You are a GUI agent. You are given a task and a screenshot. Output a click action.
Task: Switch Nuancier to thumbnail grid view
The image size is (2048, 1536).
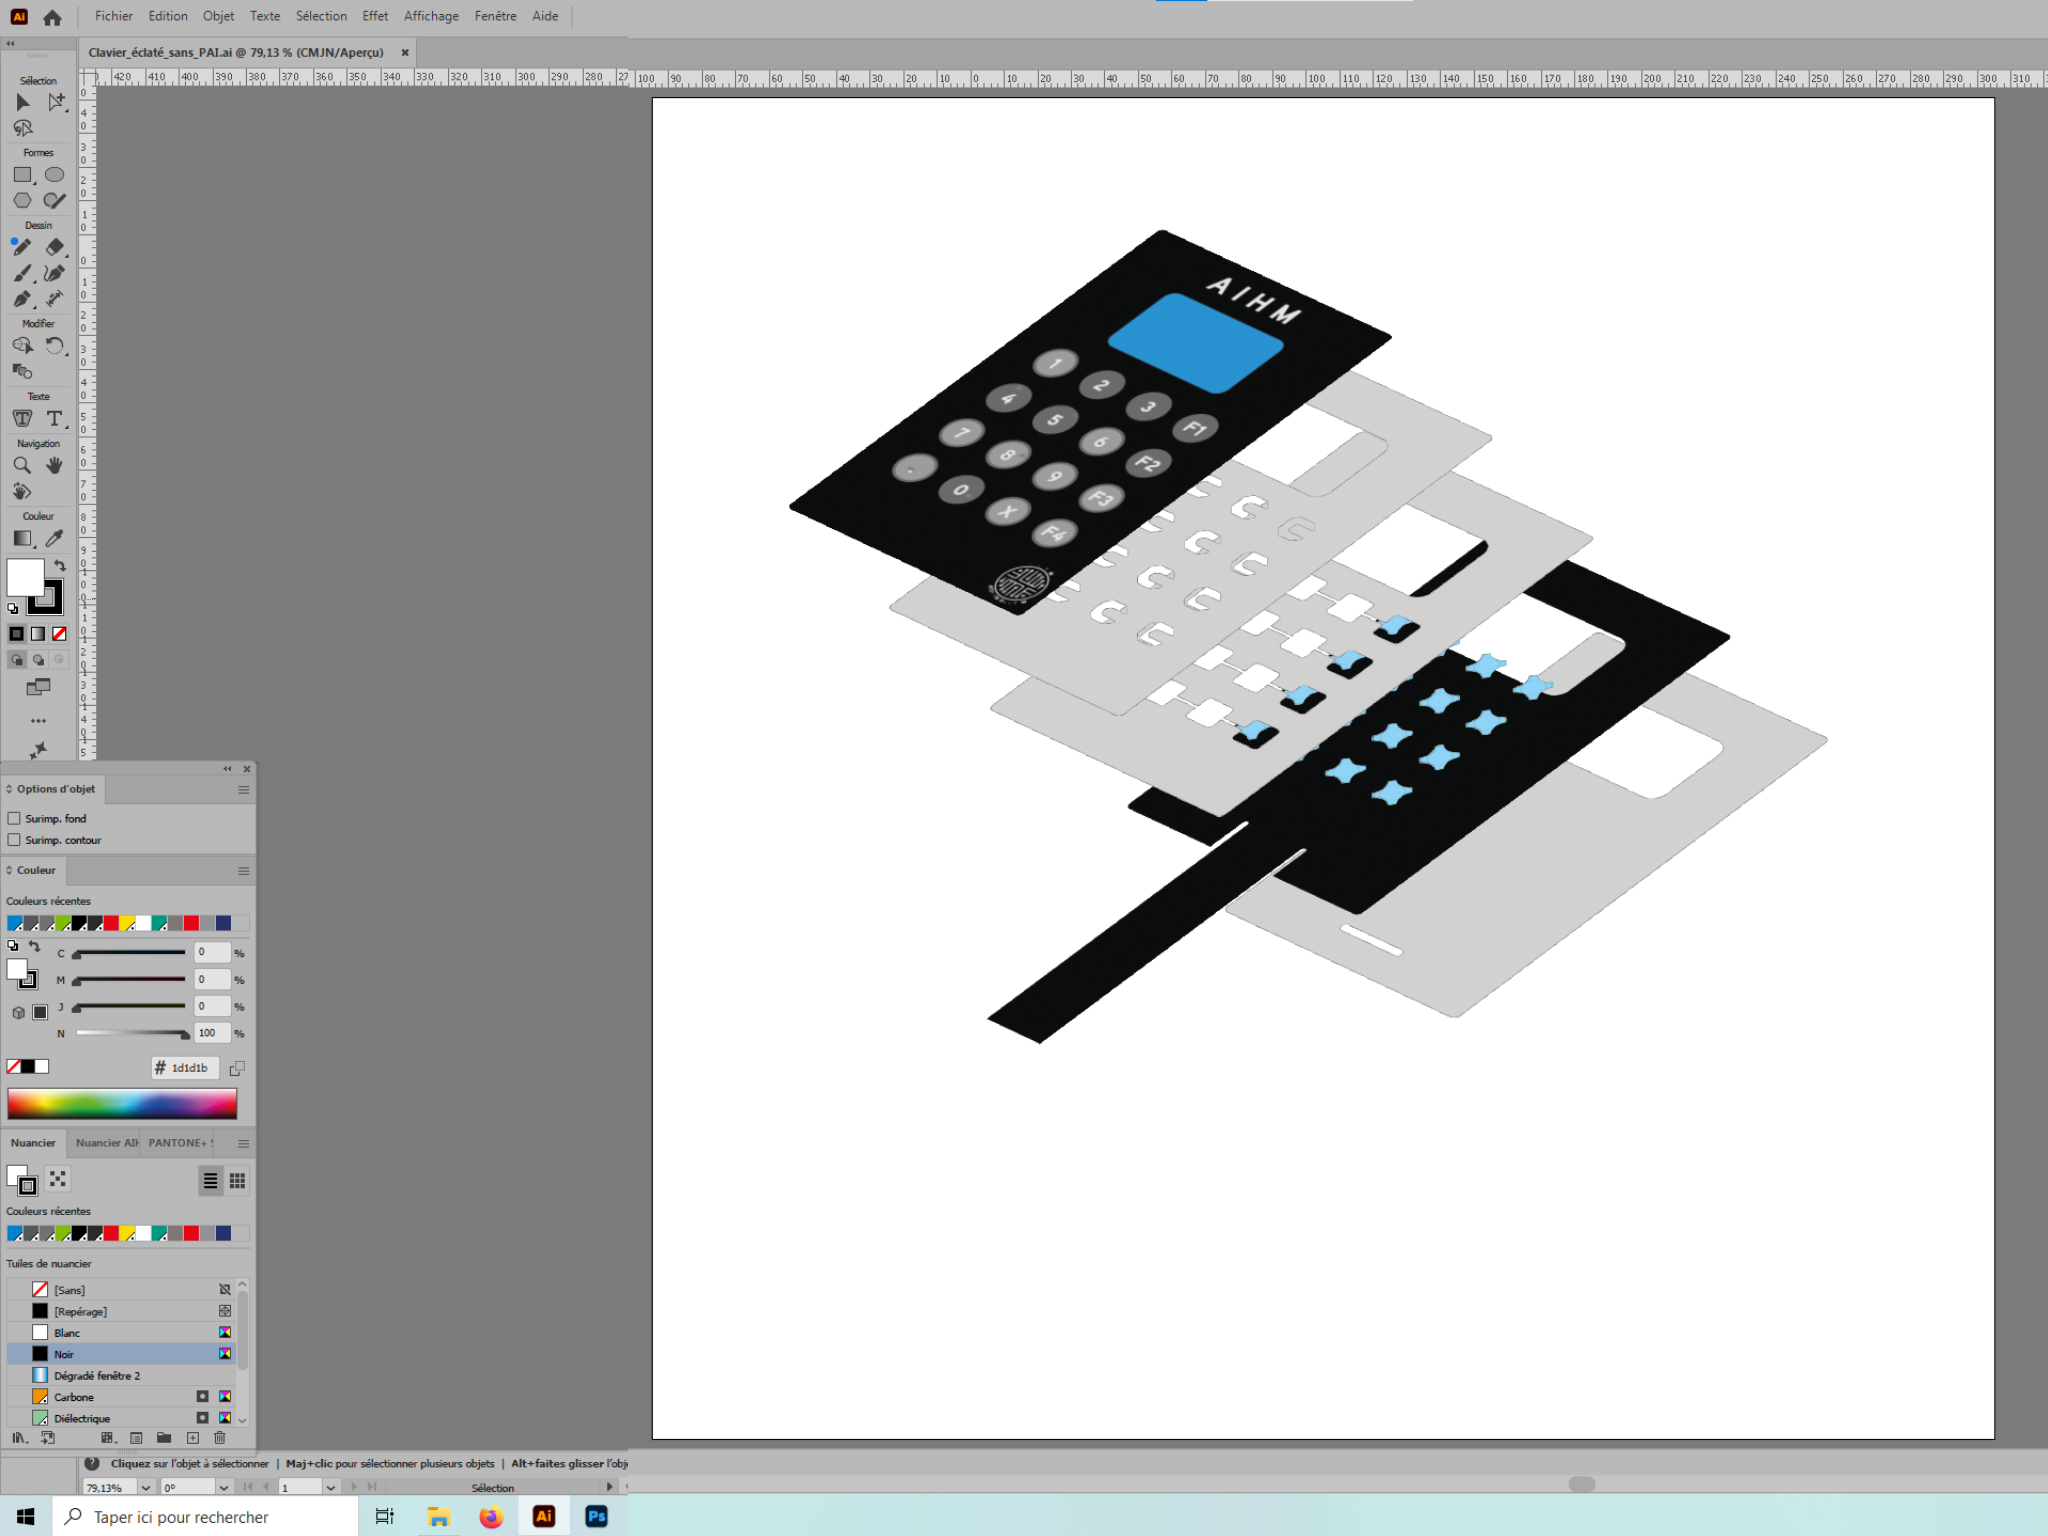(237, 1181)
